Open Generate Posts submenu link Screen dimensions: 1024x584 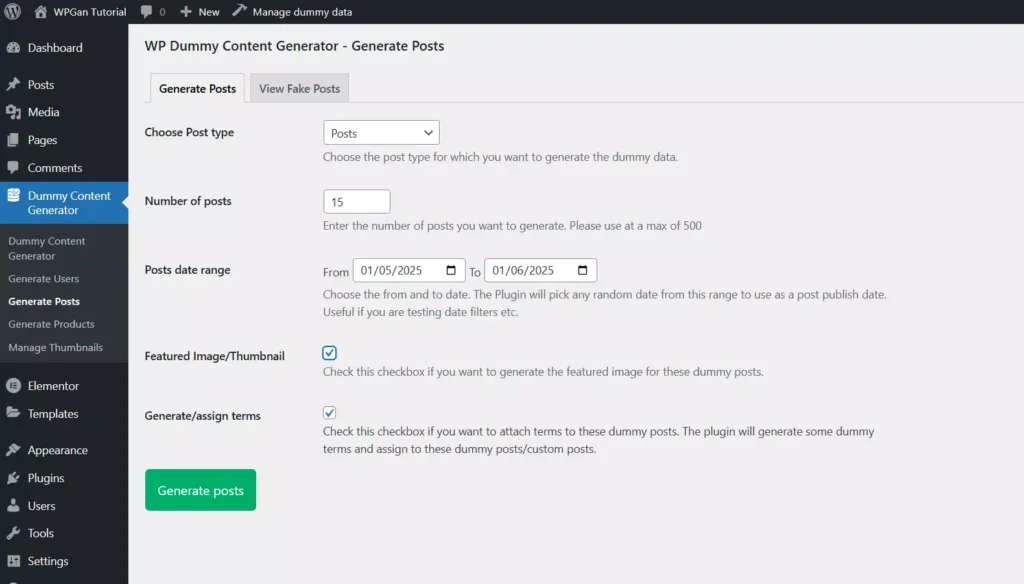pos(44,301)
